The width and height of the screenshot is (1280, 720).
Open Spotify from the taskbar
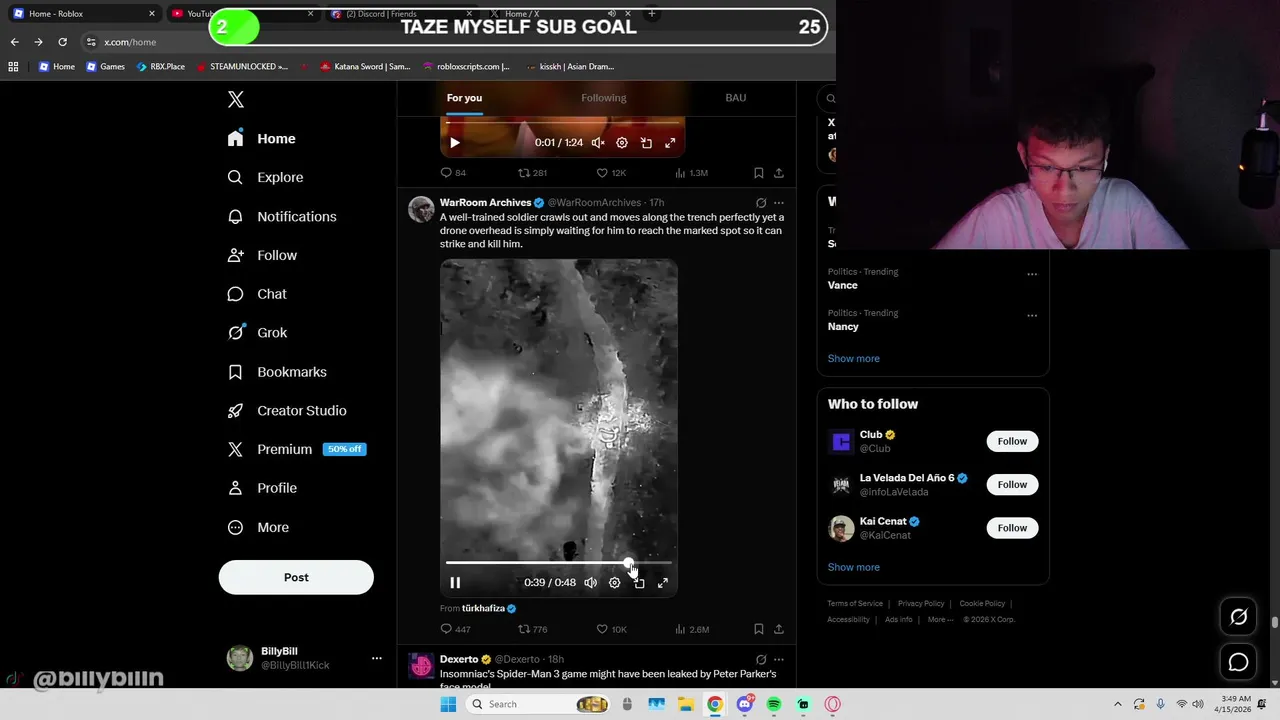[774, 704]
